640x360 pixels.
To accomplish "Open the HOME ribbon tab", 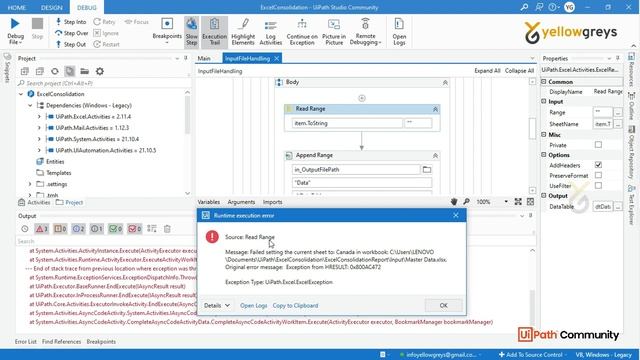I will [x=17, y=7].
